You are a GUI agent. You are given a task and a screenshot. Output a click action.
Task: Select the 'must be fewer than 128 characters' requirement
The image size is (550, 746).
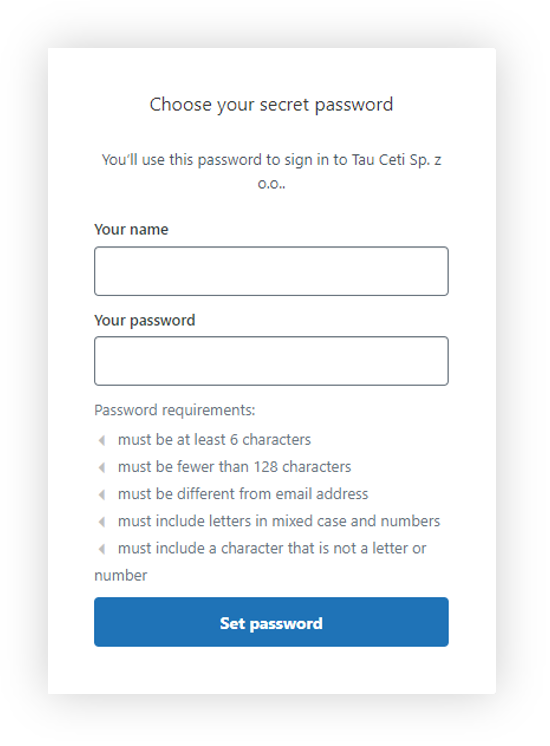(234, 467)
